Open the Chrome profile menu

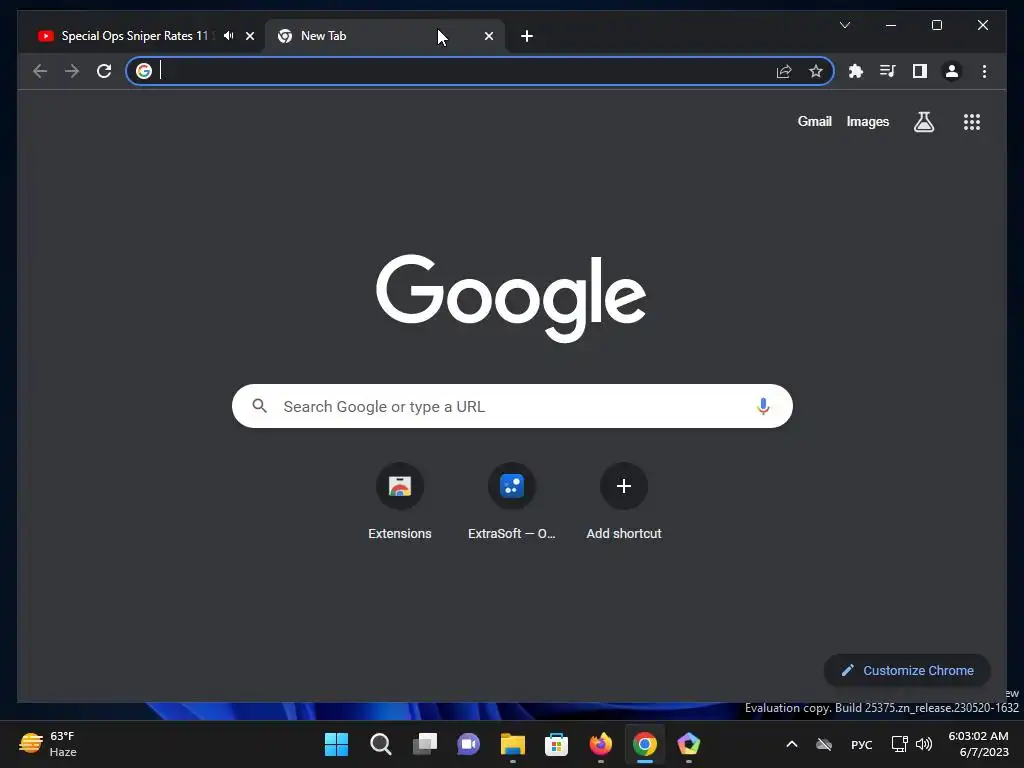pos(952,71)
